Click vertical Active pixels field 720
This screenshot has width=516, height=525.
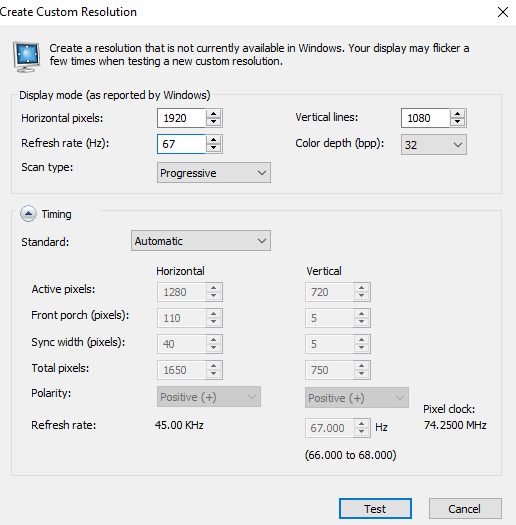pos(329,292)
